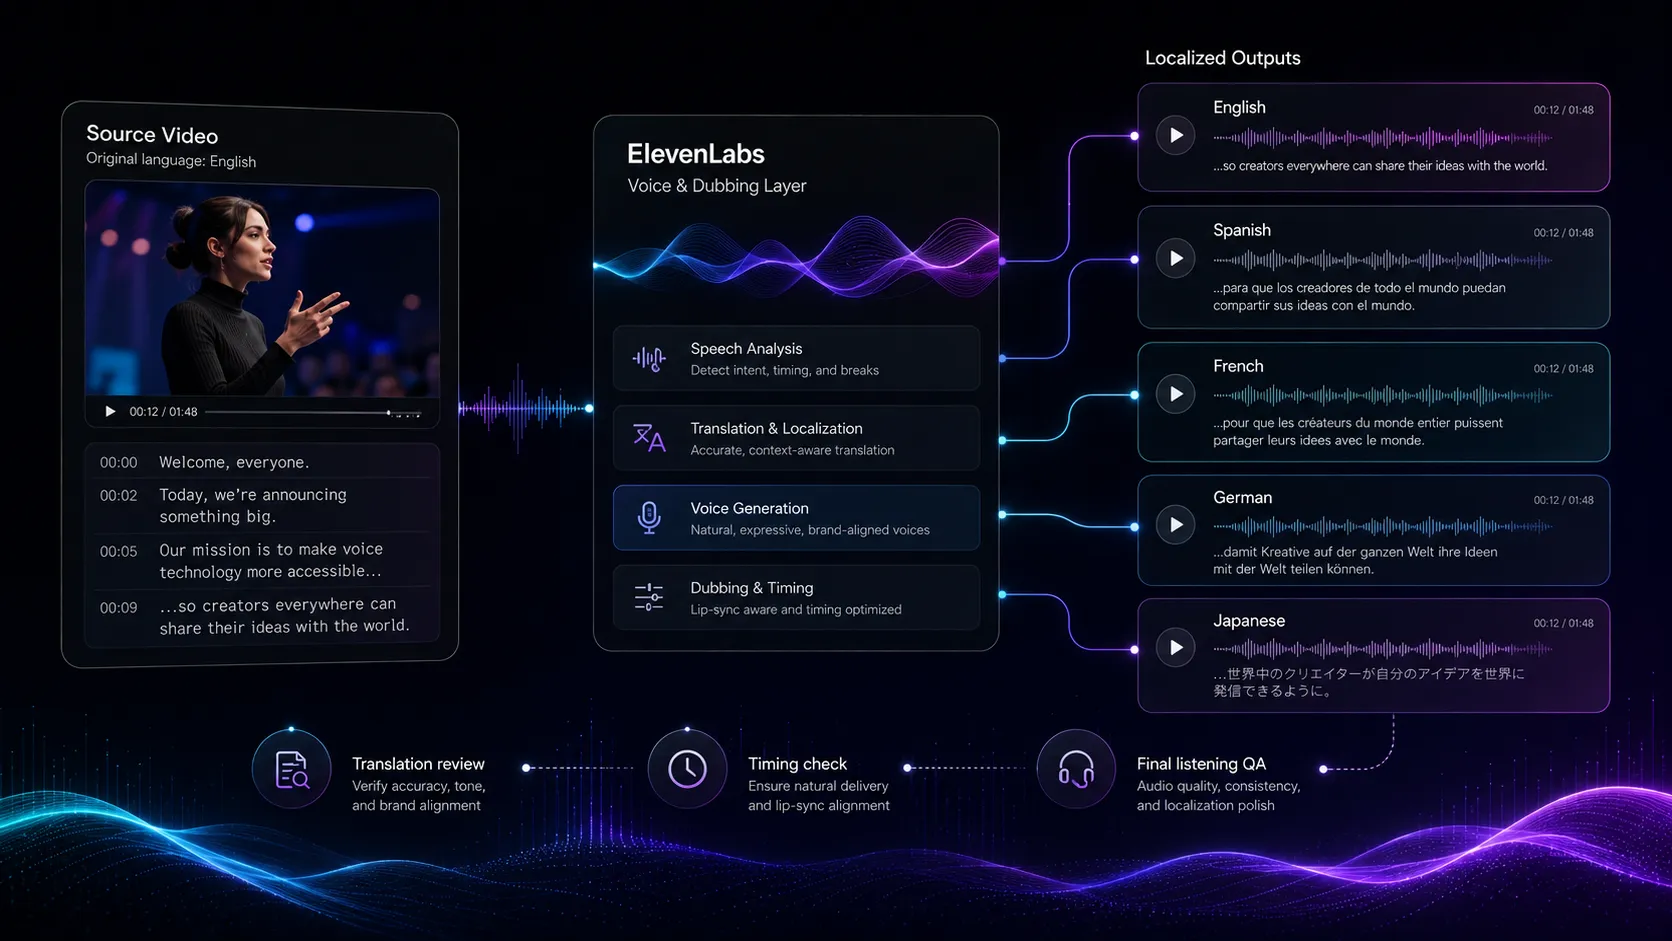This screenshot has width=1672, height=941.
Task: Play the source video
Action: [x=110, y=412]
